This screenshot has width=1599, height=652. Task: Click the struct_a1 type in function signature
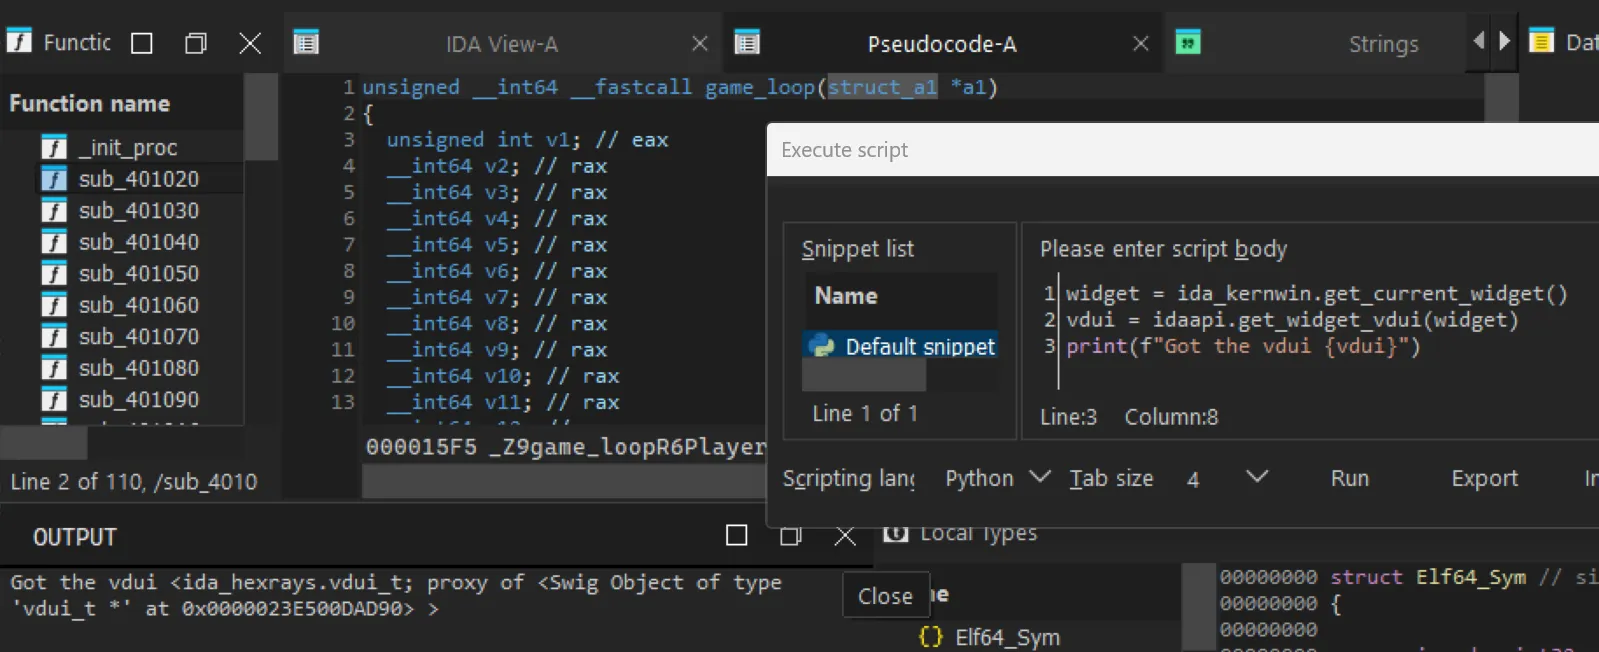coord(882,87)
